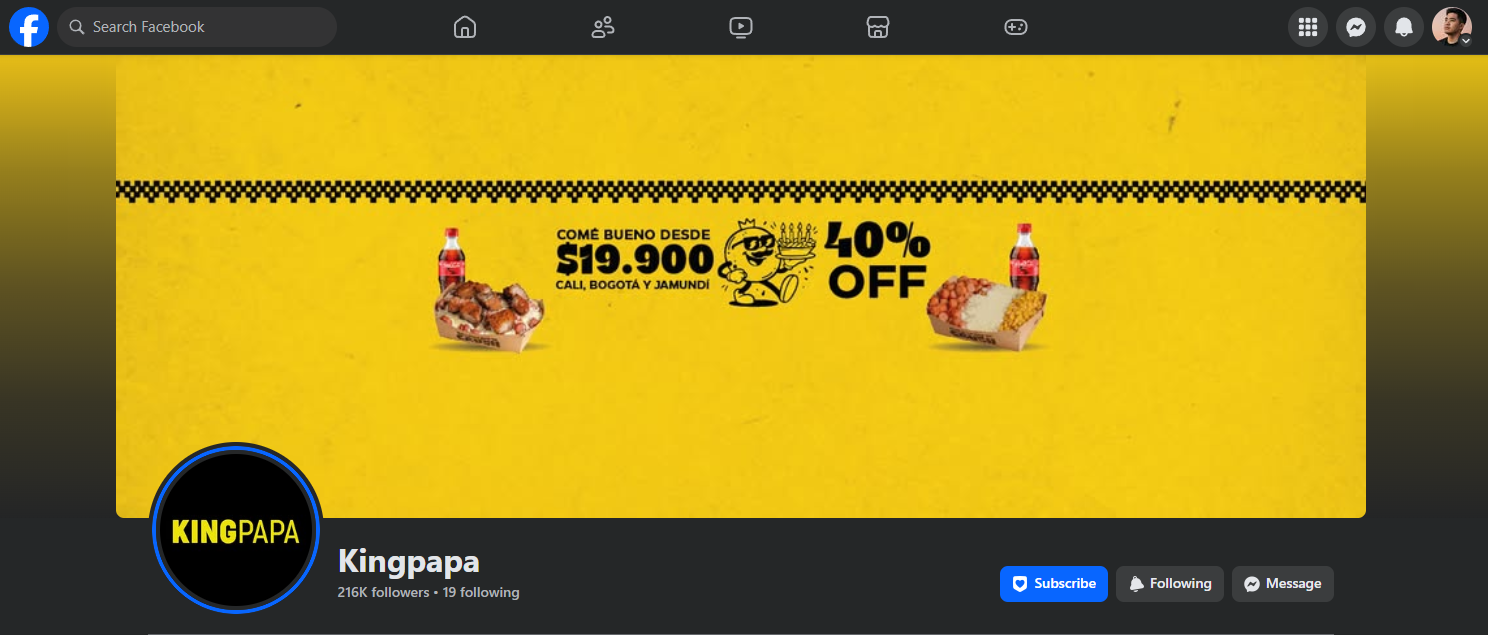The width and height of the screenshot is (1488, 635).
Task: Click the Facebook logo icon
Action: (x=29, y=27)
